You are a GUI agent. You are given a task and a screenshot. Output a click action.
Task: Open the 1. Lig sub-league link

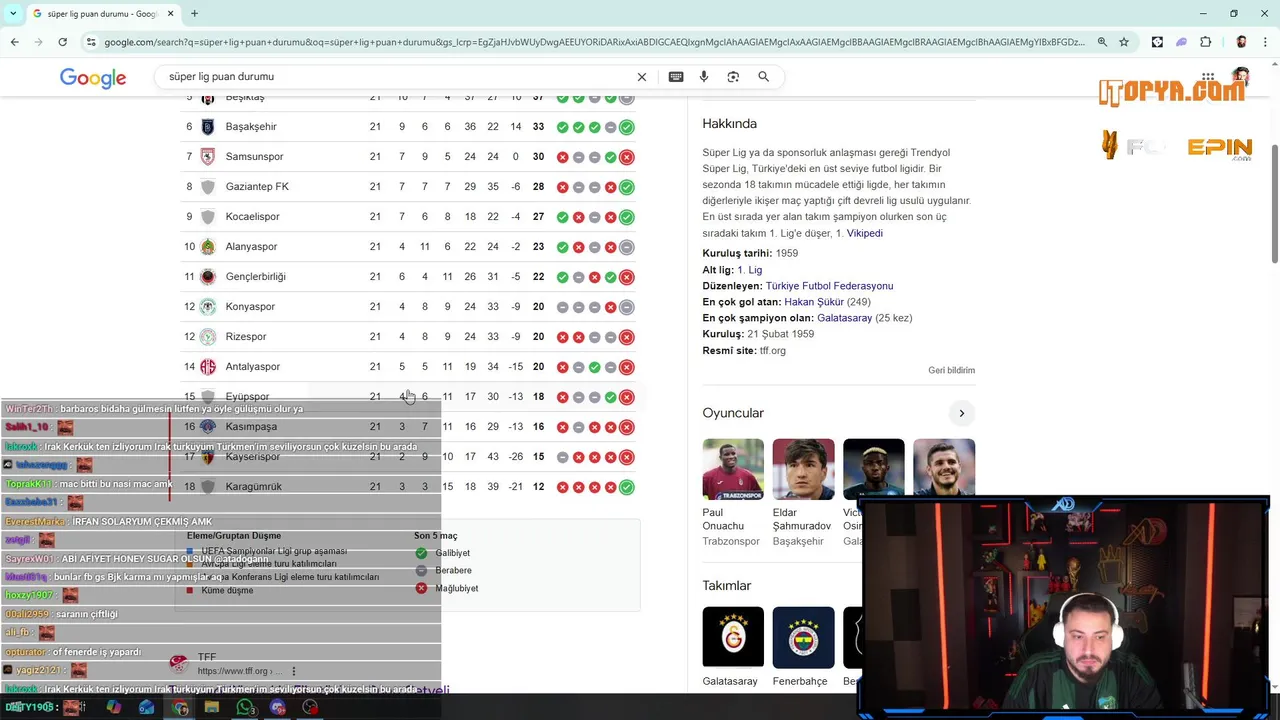pos(749,270)
